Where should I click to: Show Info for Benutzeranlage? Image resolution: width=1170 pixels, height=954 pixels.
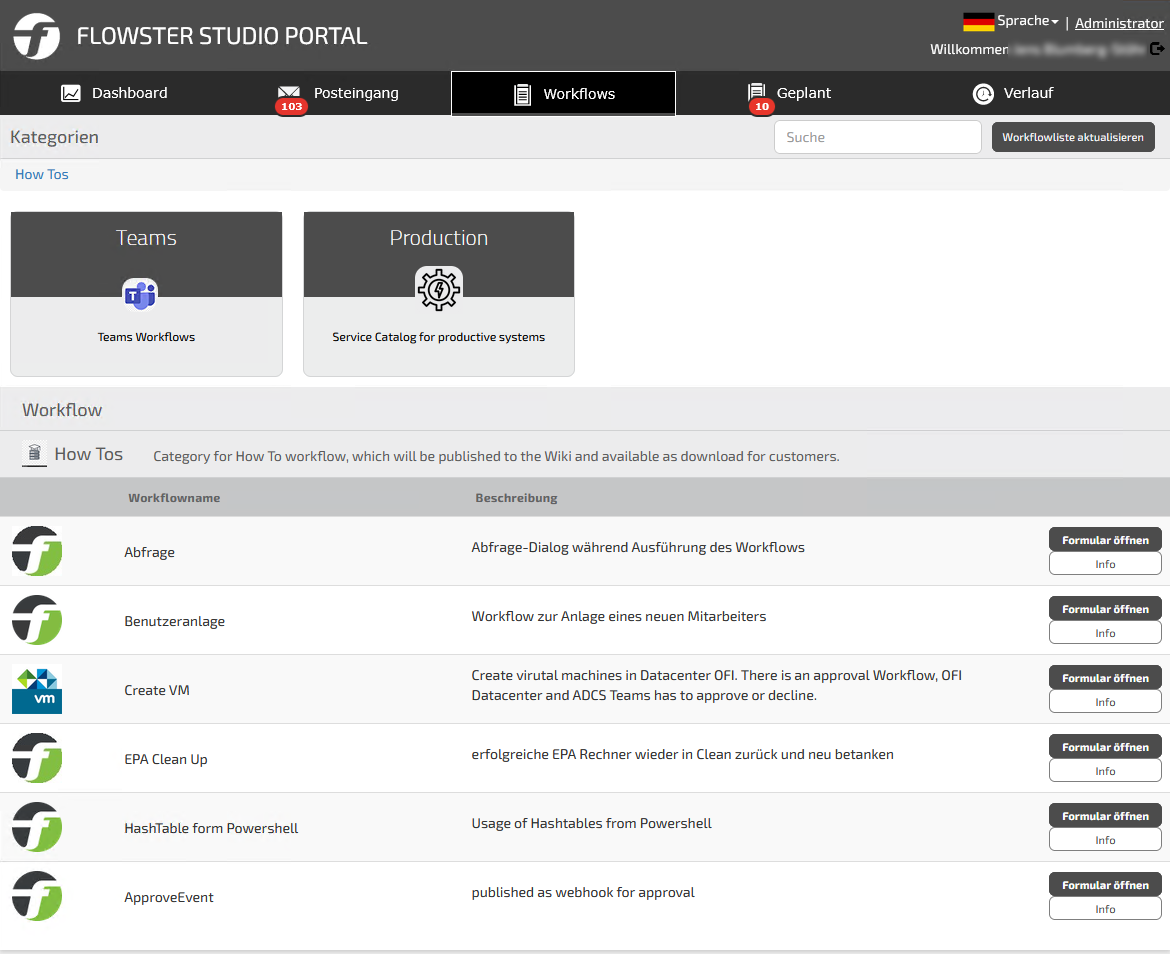1105,633
